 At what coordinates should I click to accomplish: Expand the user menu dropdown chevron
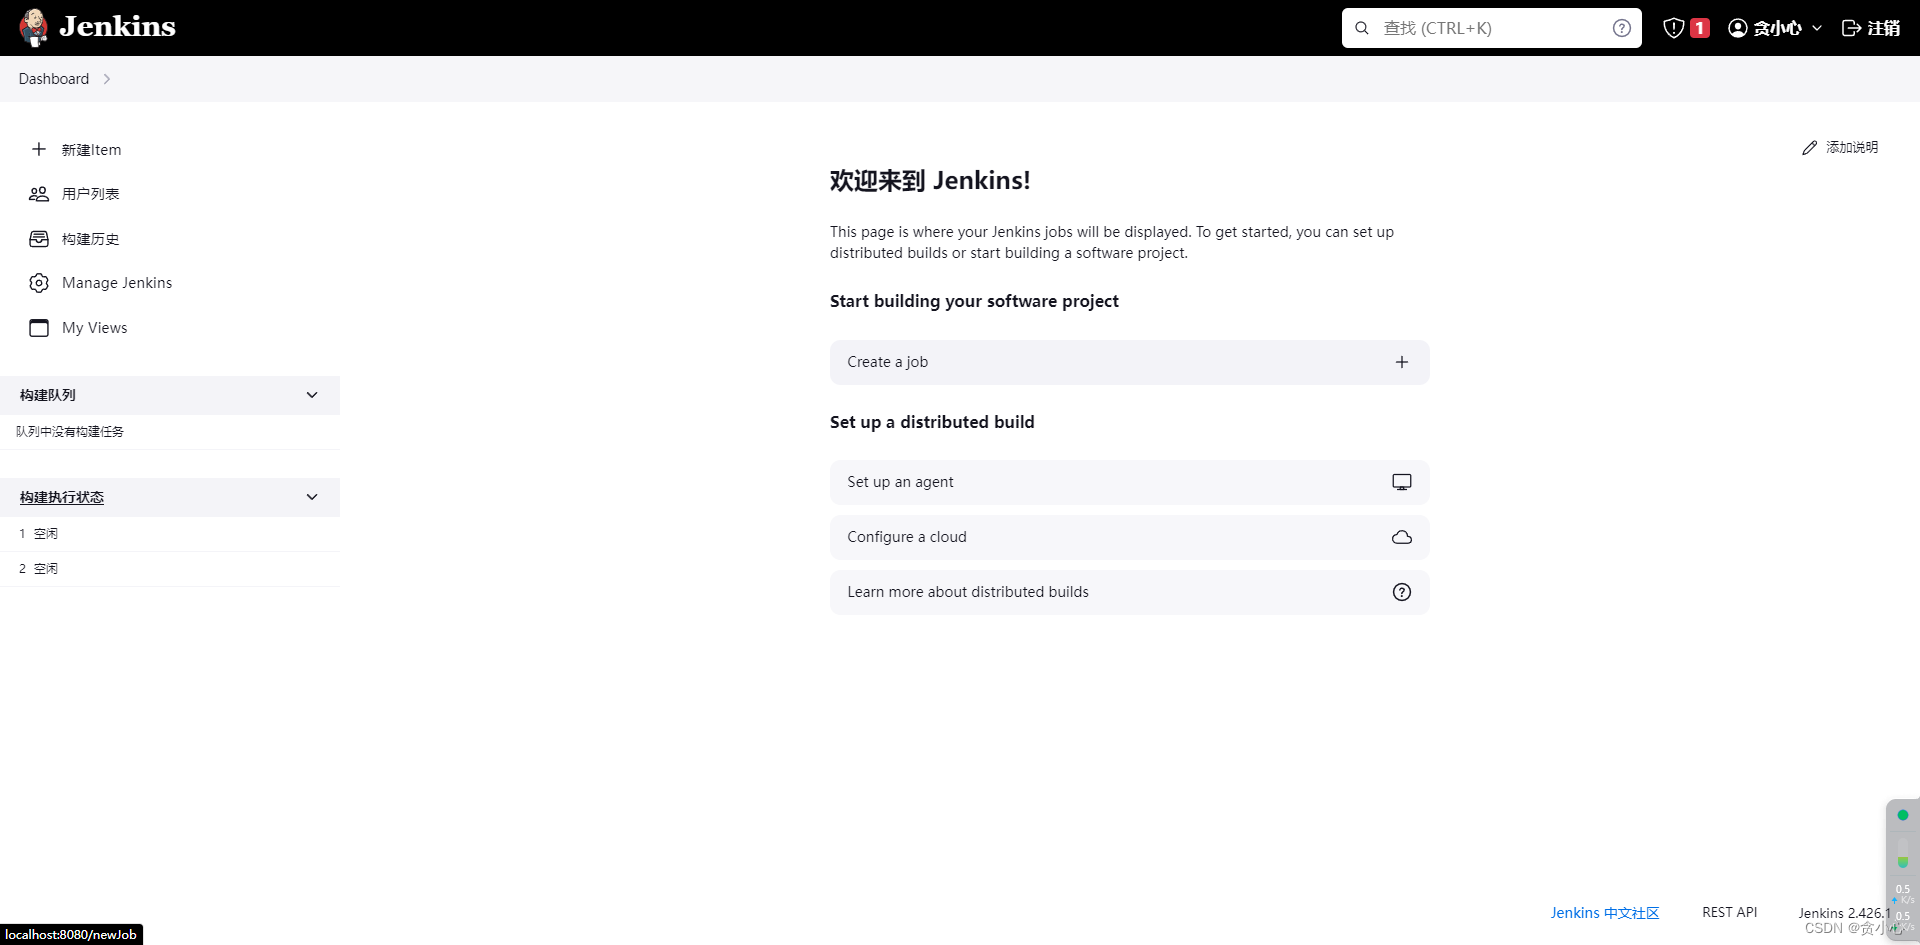(x=1817, y=28)
